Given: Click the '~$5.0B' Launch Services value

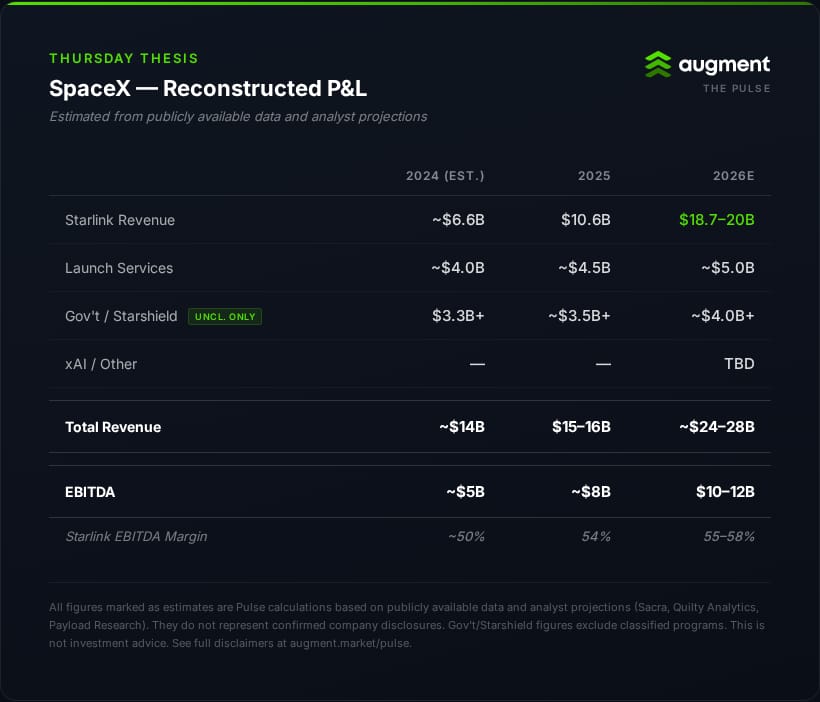Looking at the screenshot, I should tap(727, 268).
